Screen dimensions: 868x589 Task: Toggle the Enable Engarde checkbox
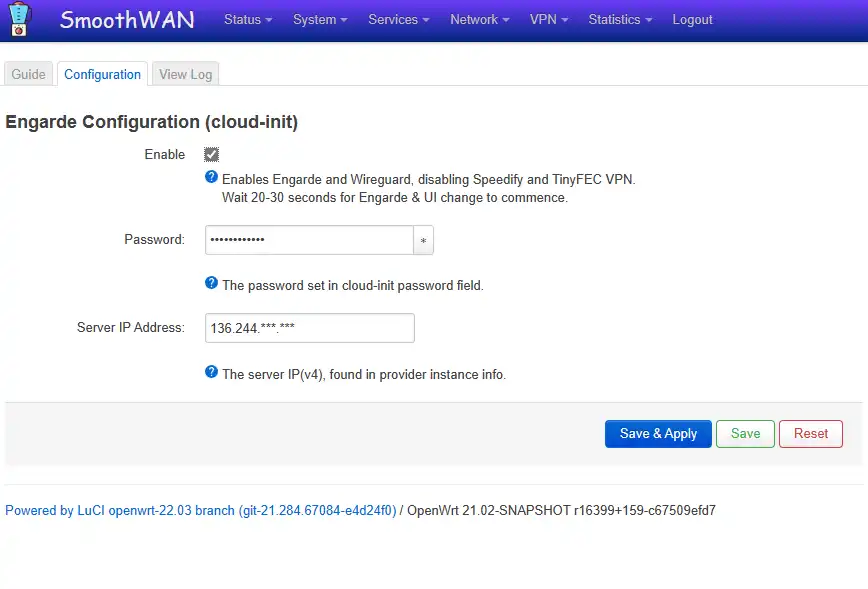(x=211, y=154)
